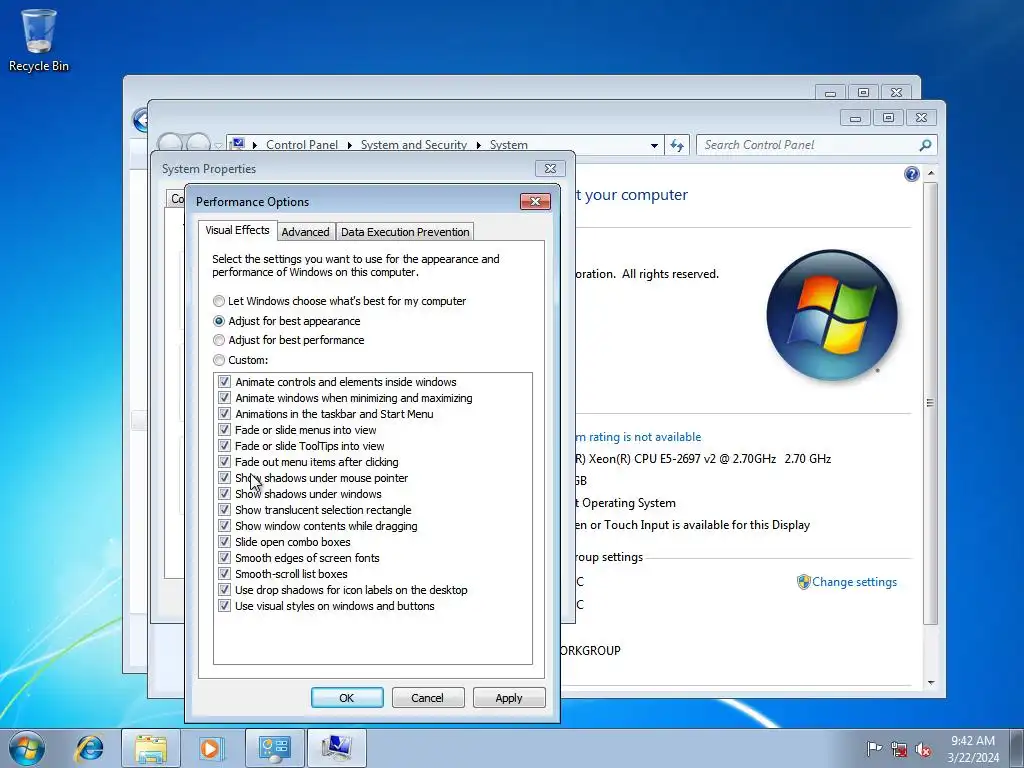Toggle Fade or slide menus into view
Image resolution: width=1024 pixels, height=768 pixels.
224,430
